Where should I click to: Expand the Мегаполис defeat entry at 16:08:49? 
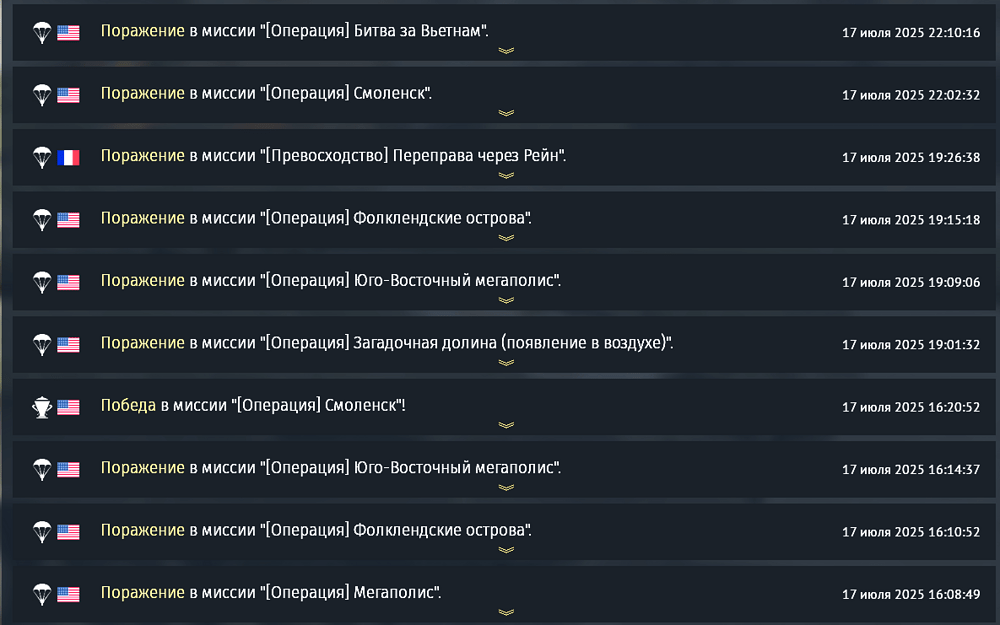(x=506, y=612)
